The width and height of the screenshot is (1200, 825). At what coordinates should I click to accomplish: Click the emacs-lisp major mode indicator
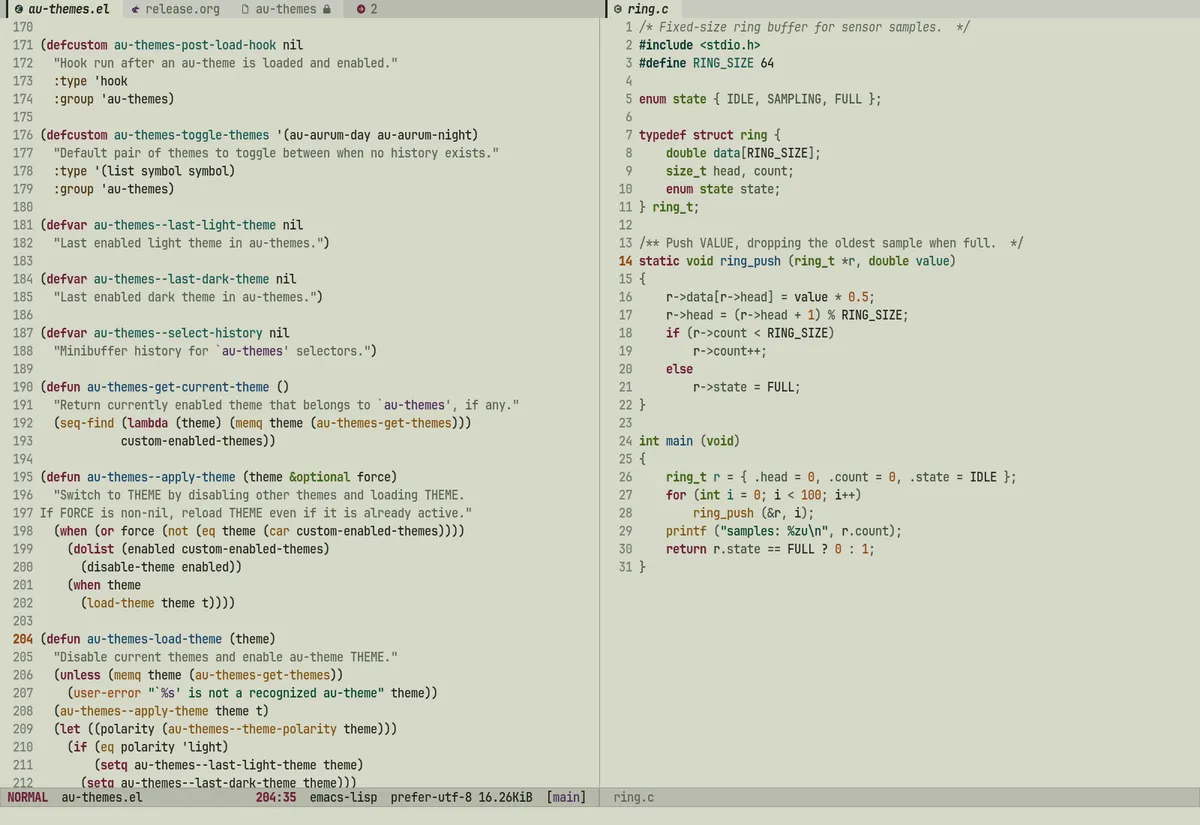point(344,797)
